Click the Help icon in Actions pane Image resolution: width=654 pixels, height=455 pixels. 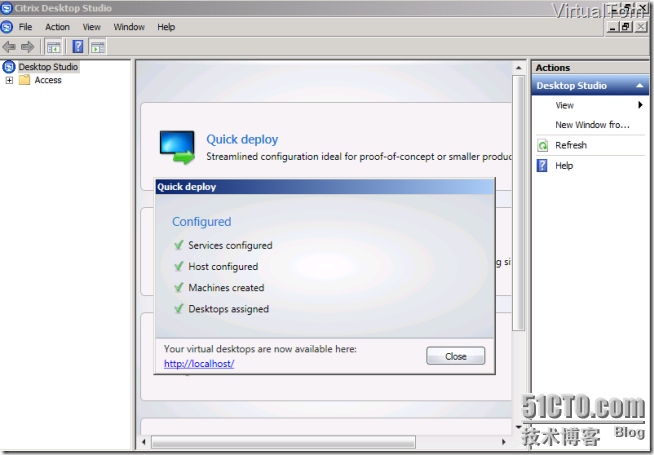(x=542, y=166)
